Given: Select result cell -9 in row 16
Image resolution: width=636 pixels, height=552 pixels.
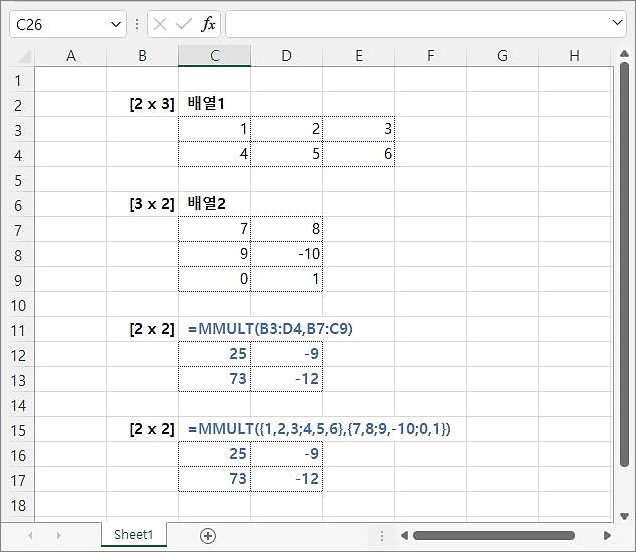Looking at the screenshot, I should [286, 454].
